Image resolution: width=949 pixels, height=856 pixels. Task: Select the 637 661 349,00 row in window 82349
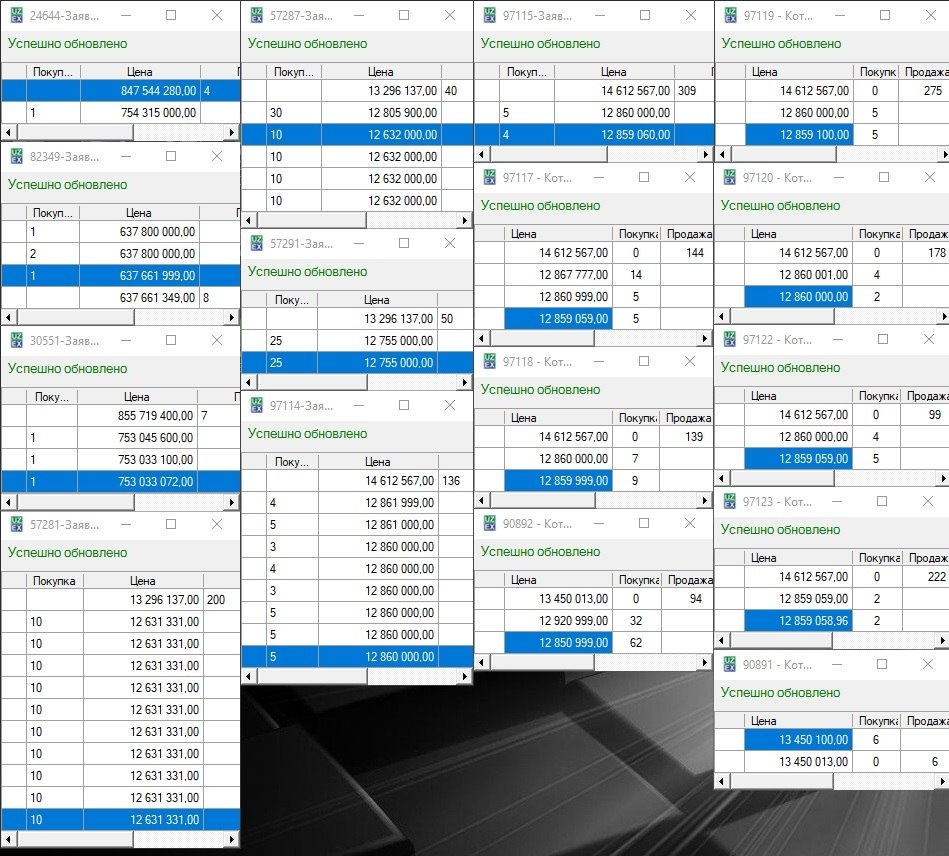[x=140, y=297]
